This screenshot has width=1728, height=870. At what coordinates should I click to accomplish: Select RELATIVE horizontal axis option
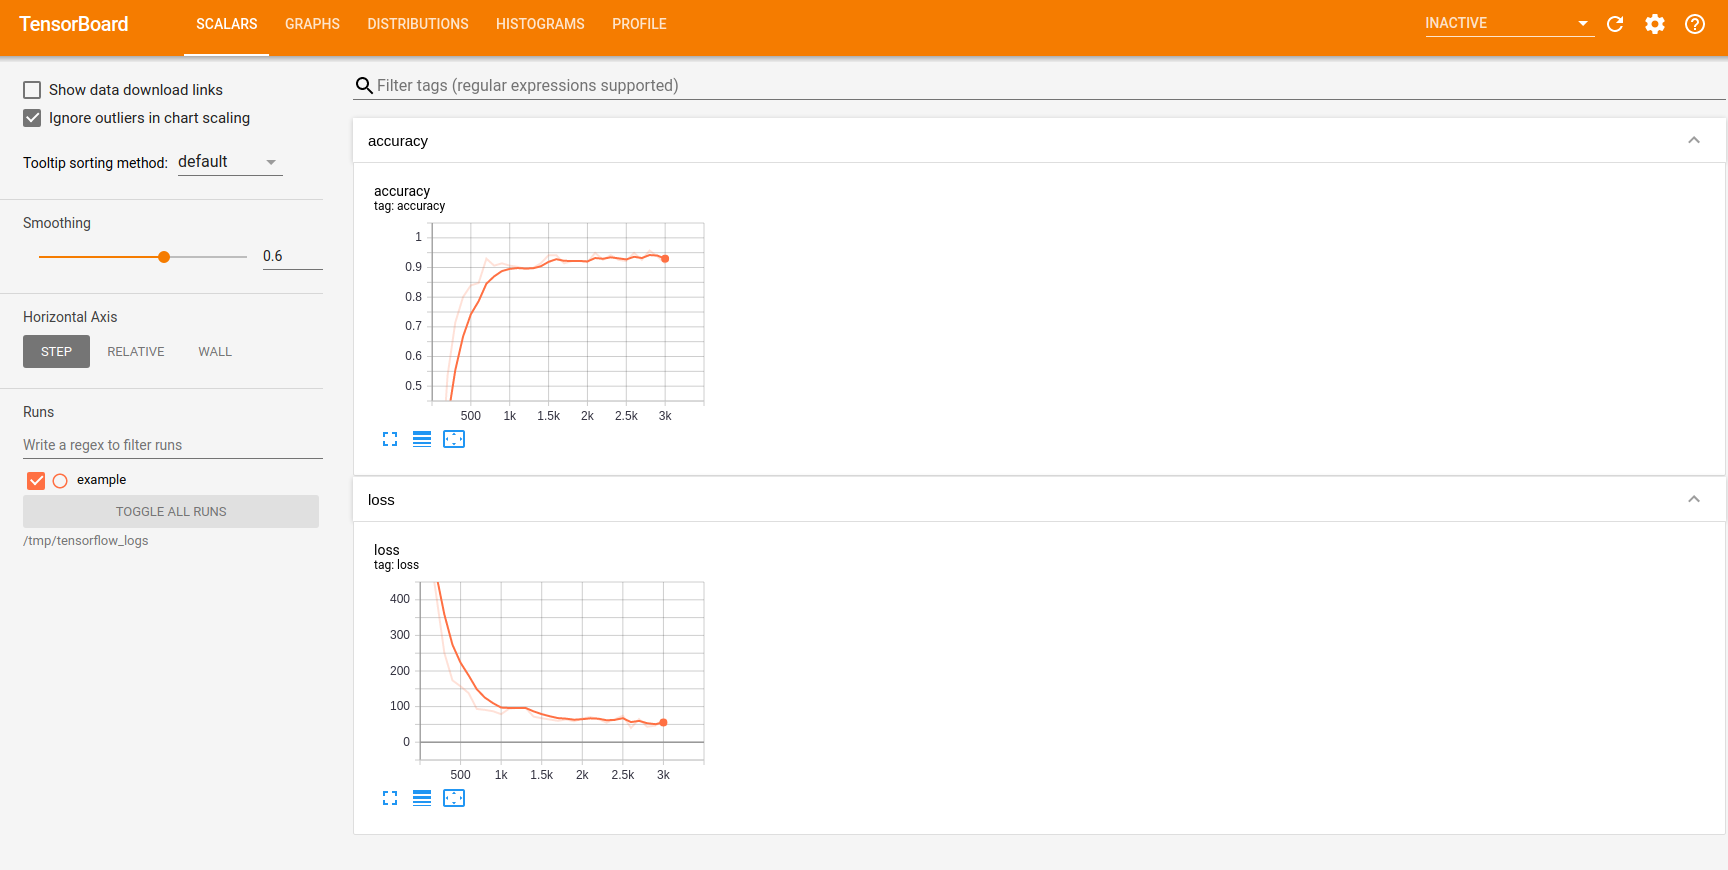click(x=136, y=352)
